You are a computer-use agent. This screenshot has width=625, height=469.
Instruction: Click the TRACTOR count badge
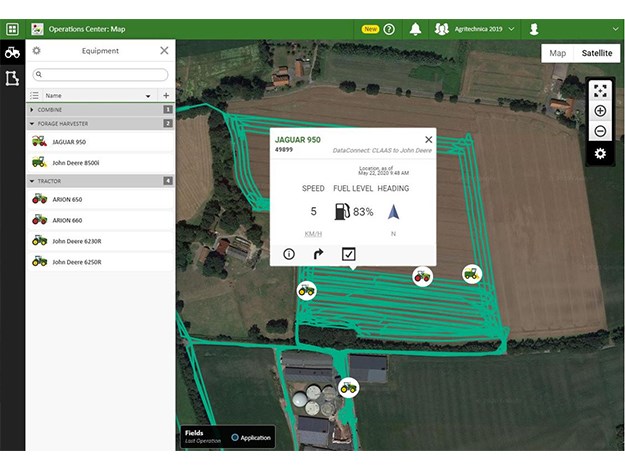(x=168, y=181)
